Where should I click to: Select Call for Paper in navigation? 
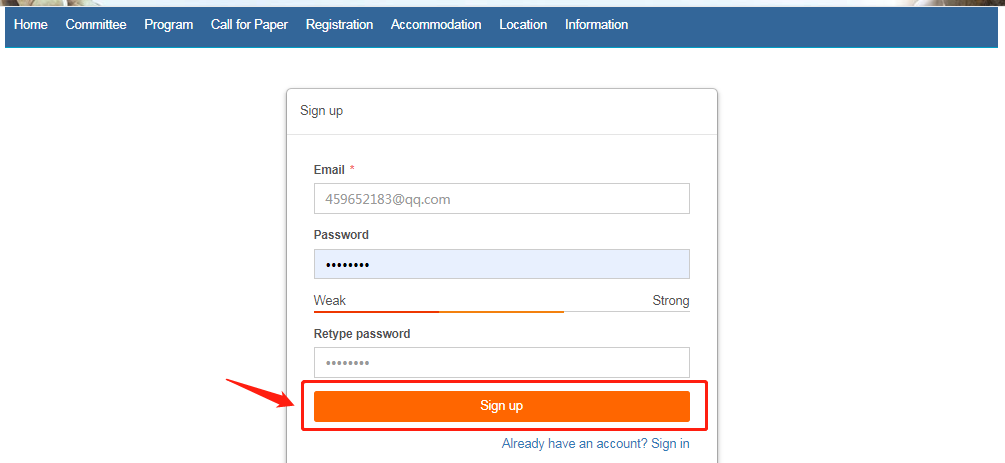point(249,24)
